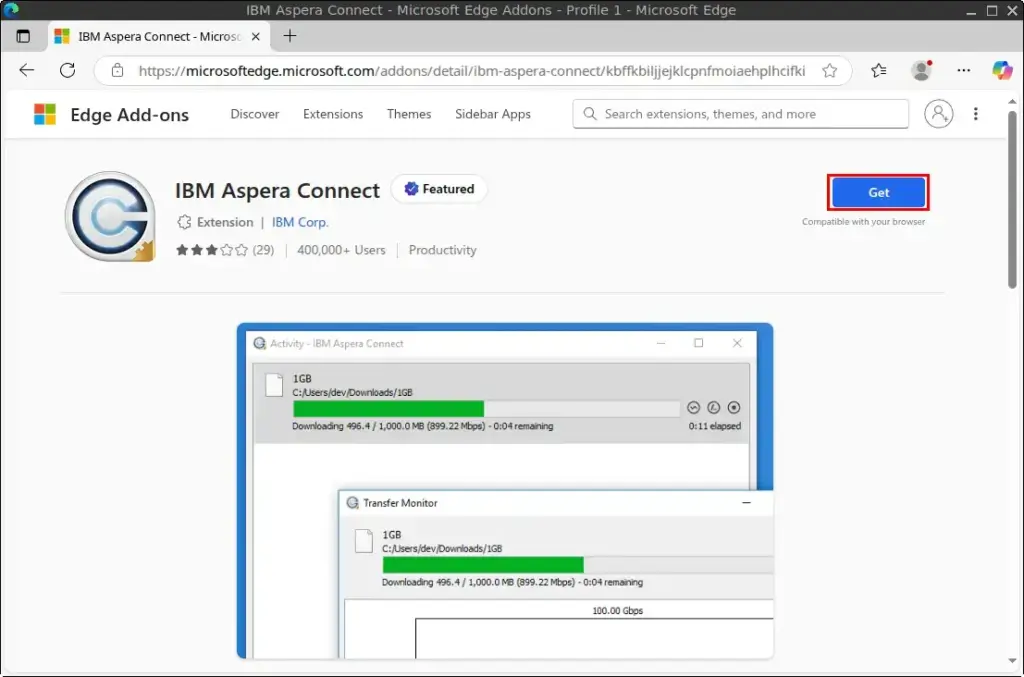The height and width of the screenshot is (677, 1024).
Task: Open the Edge Add-ons sign-in profile icon
Action: click(938, 114)
